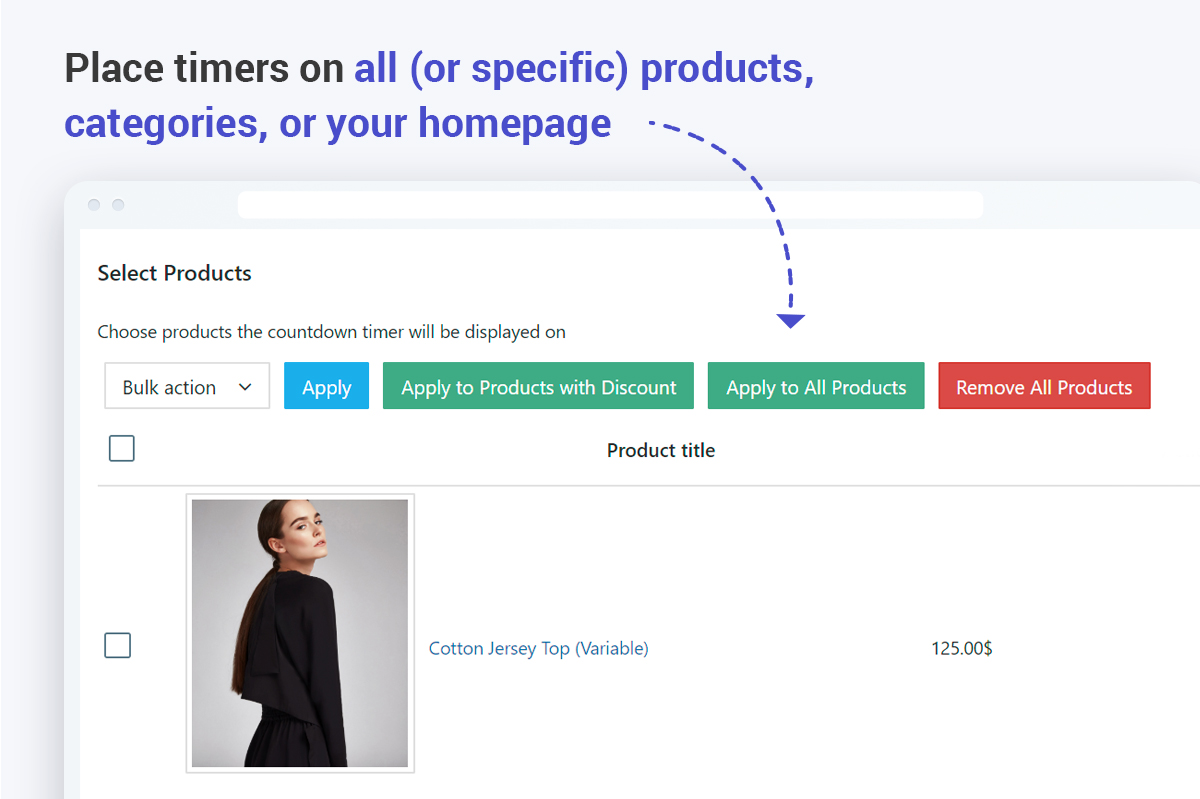Click the chevron arrow in Bulk action
1200x799 pixels.
pos(245,387)
